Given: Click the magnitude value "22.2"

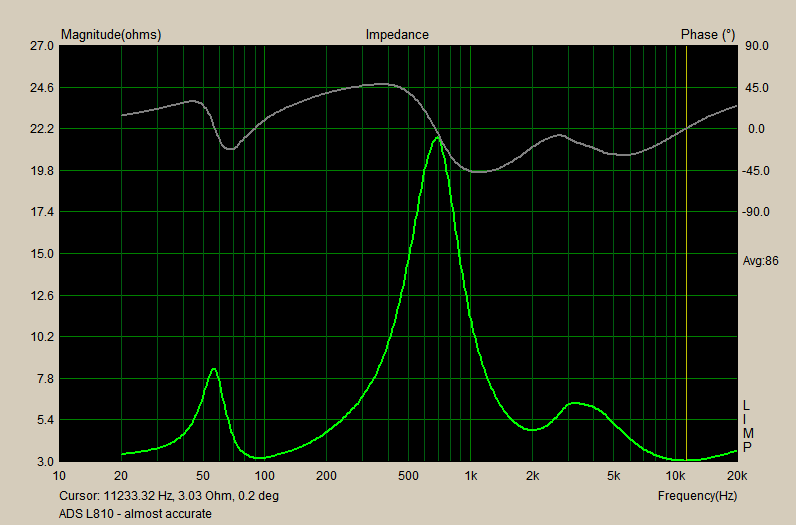Looking at the screenshot, I should (x=42, y=129).
